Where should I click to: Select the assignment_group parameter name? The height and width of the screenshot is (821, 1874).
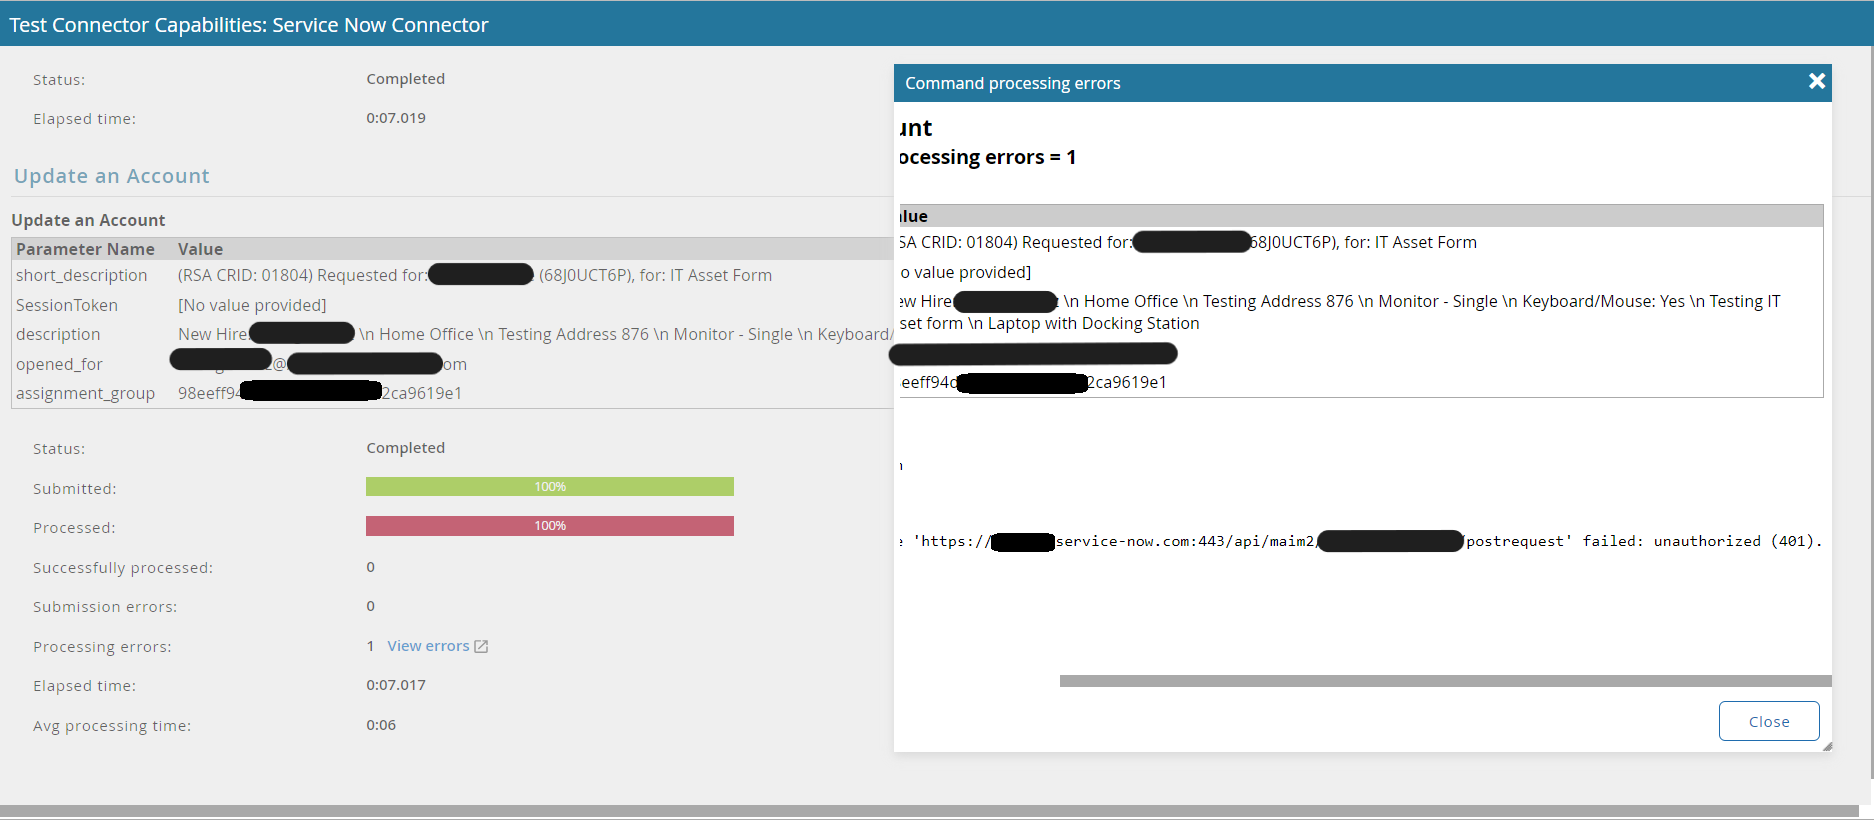[x=85, y=393]
